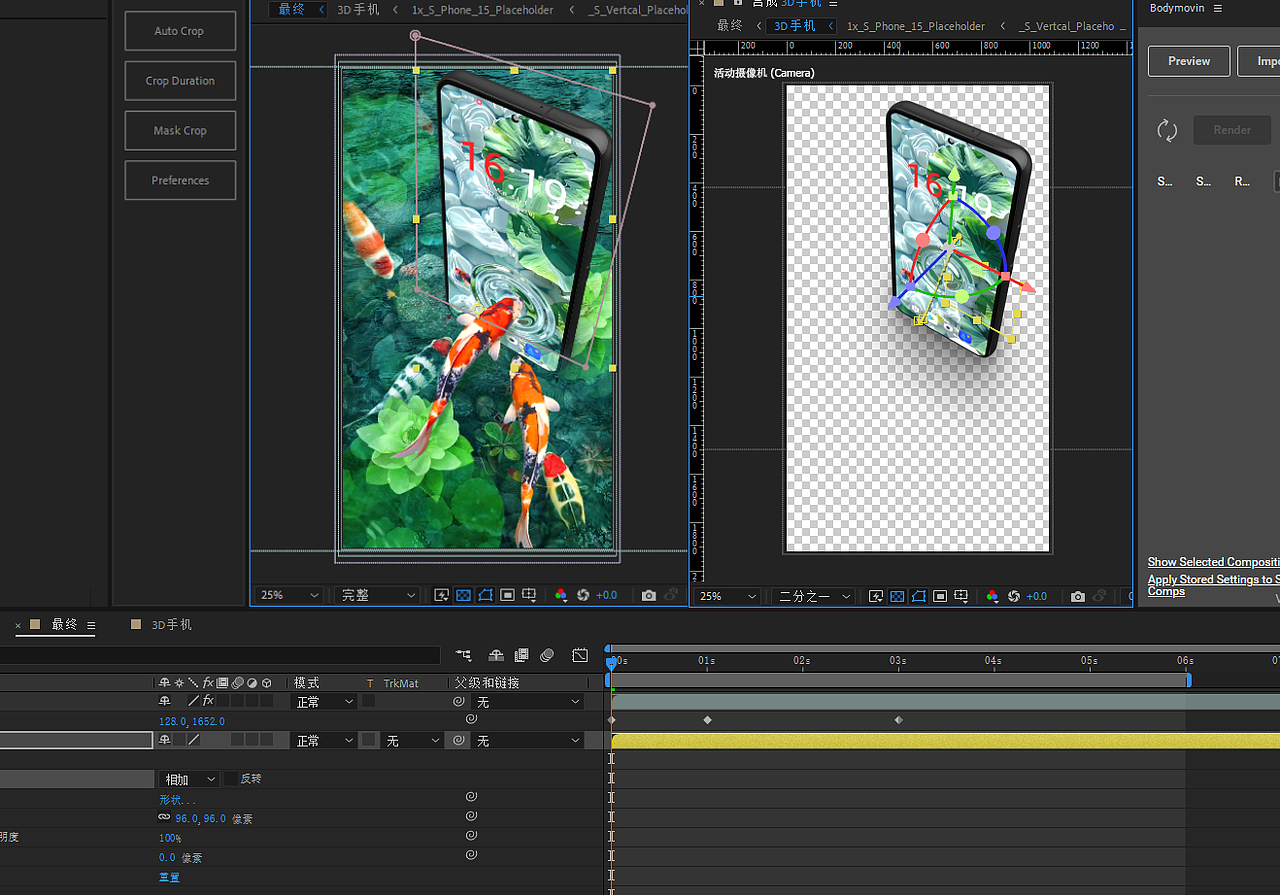Screen dimensions: 1280x895
Task: Click the Preview button in Bodymovin
Action: (1188, 61)
